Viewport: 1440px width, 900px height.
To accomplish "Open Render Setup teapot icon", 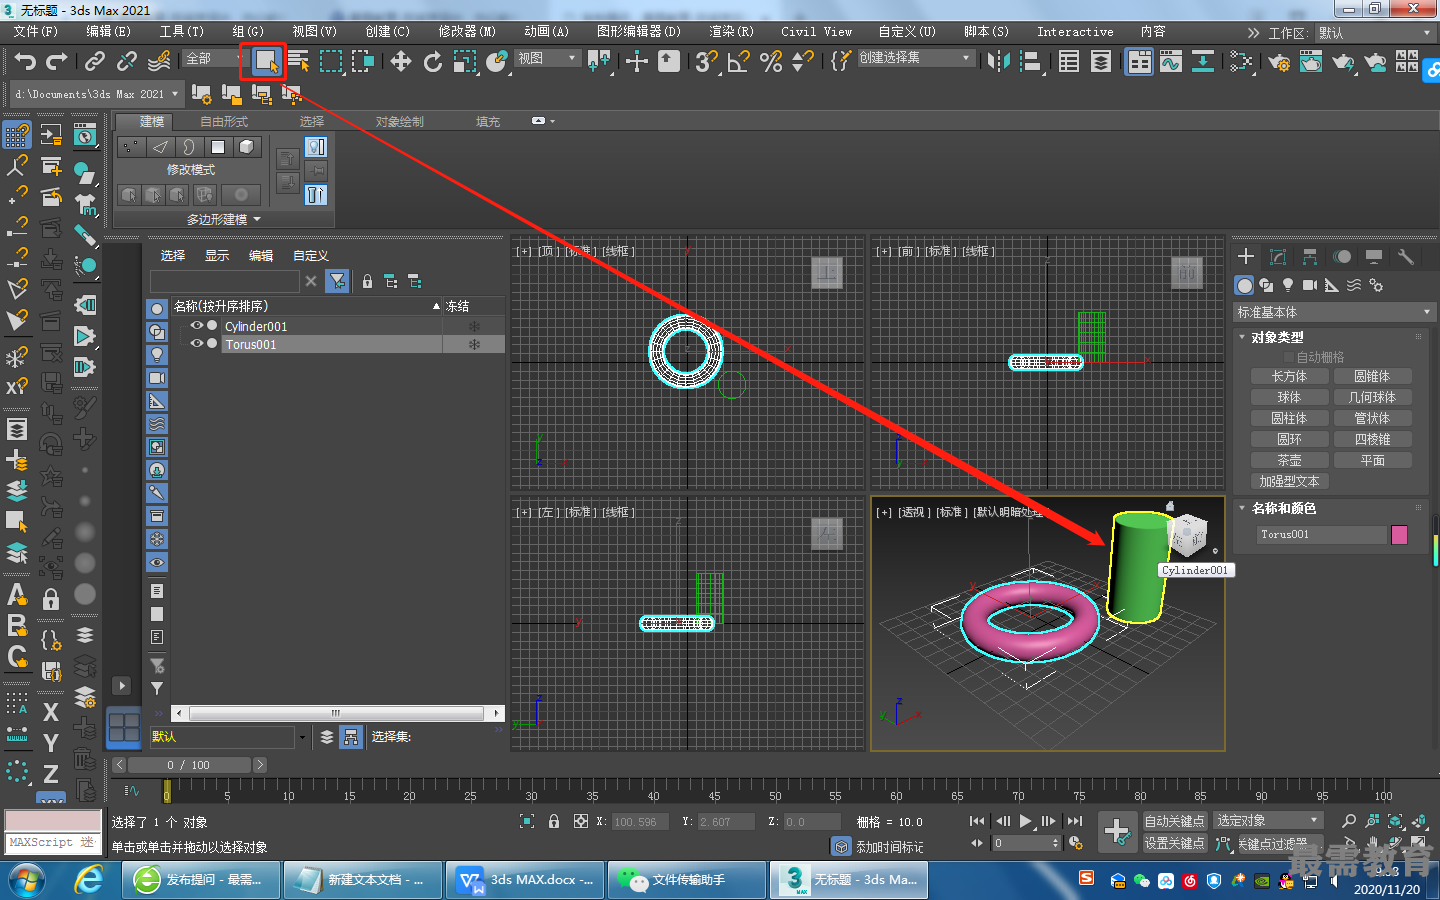I will coord(1279,62).
